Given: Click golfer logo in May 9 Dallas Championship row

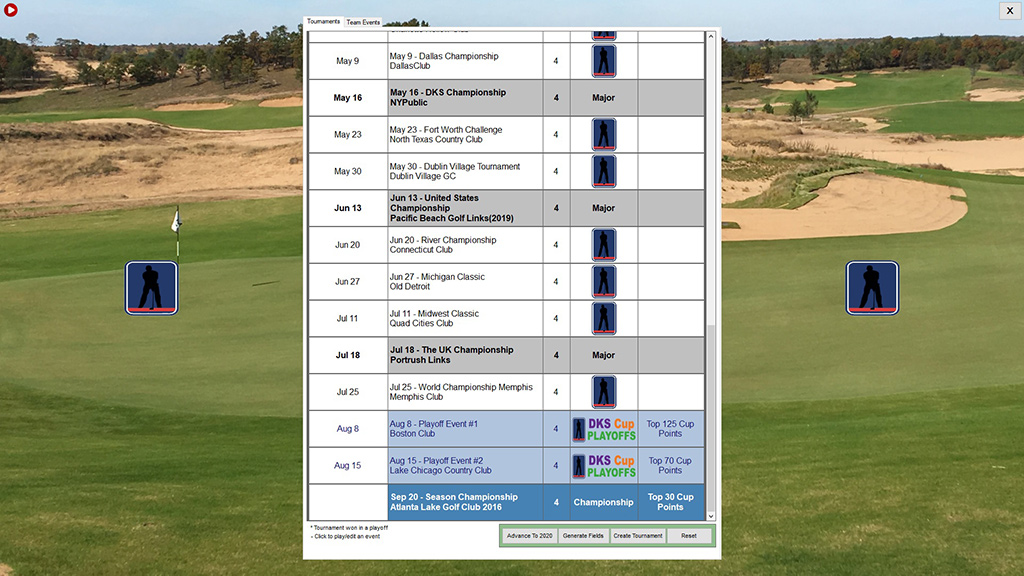Looking at the screenshot, I should point(603,61).
